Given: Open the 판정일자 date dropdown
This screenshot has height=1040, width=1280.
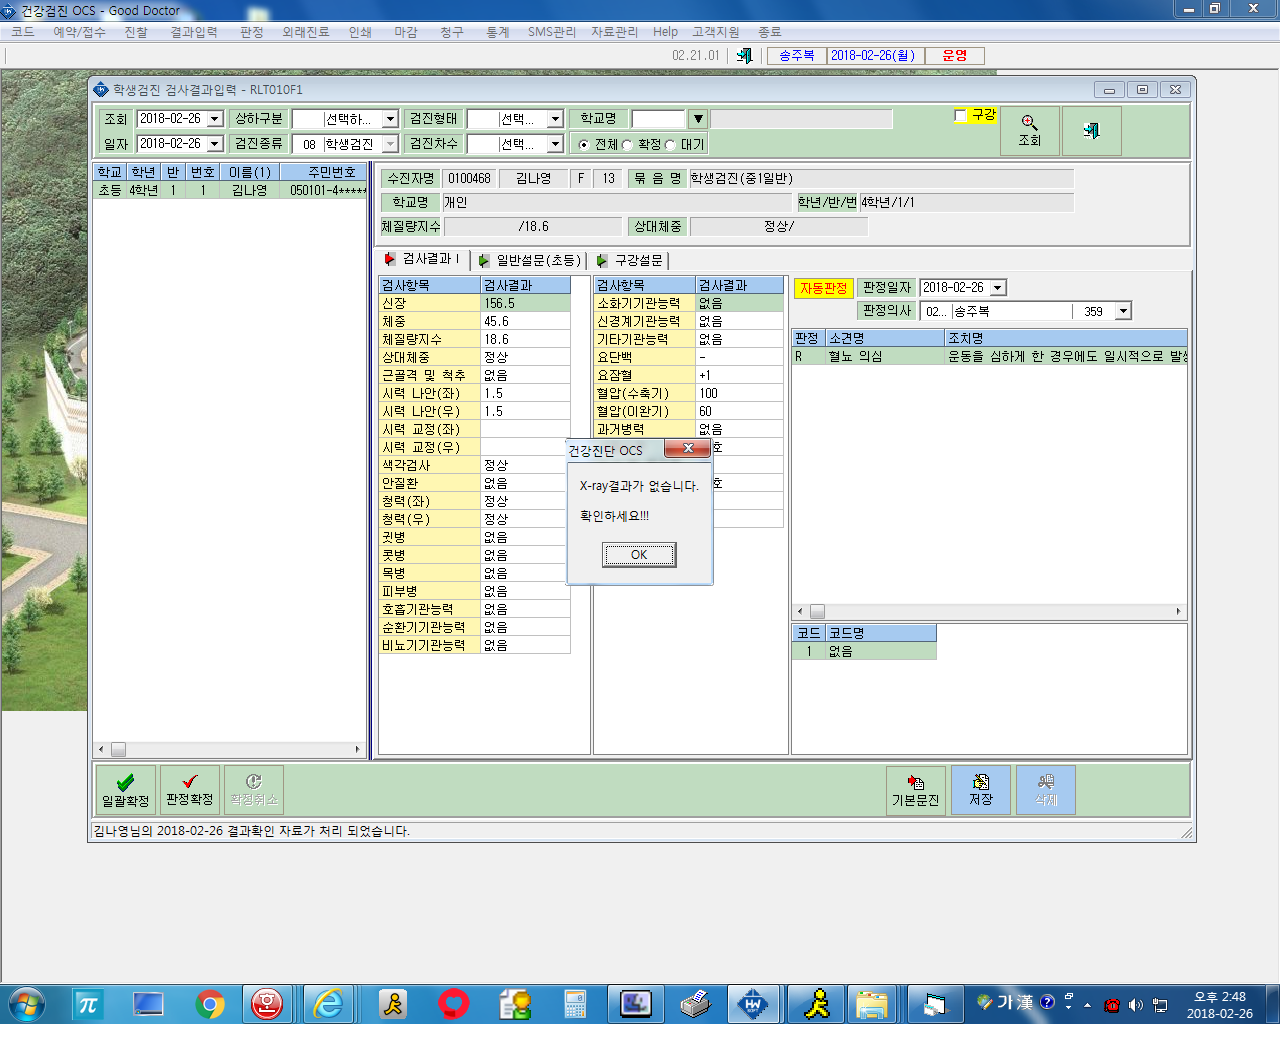Looking at the screenshot, I should pos(997,288).
